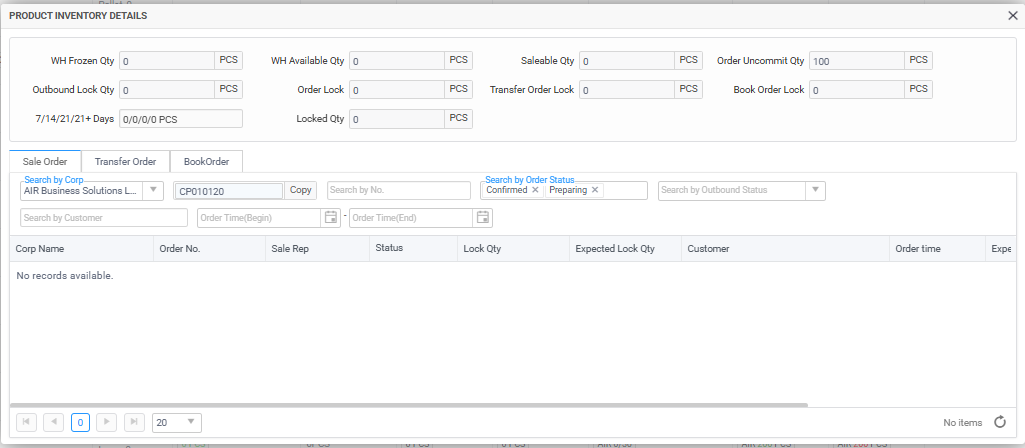Click the refresh icon in the pager
The image size is (1025, 448).
tap(999, 422)
